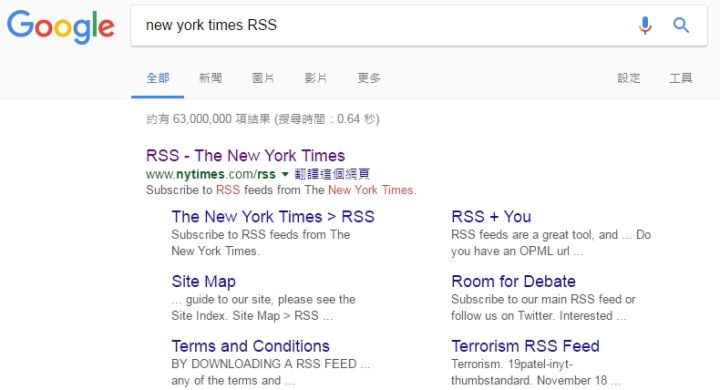Click the voice search microphone icon

pos(645,25)
